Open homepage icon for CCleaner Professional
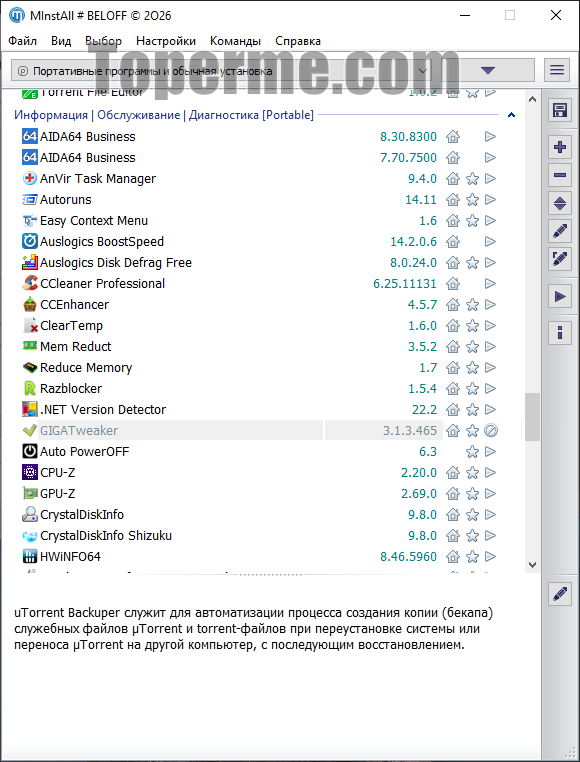580x762 pixels. pos(453,283)
